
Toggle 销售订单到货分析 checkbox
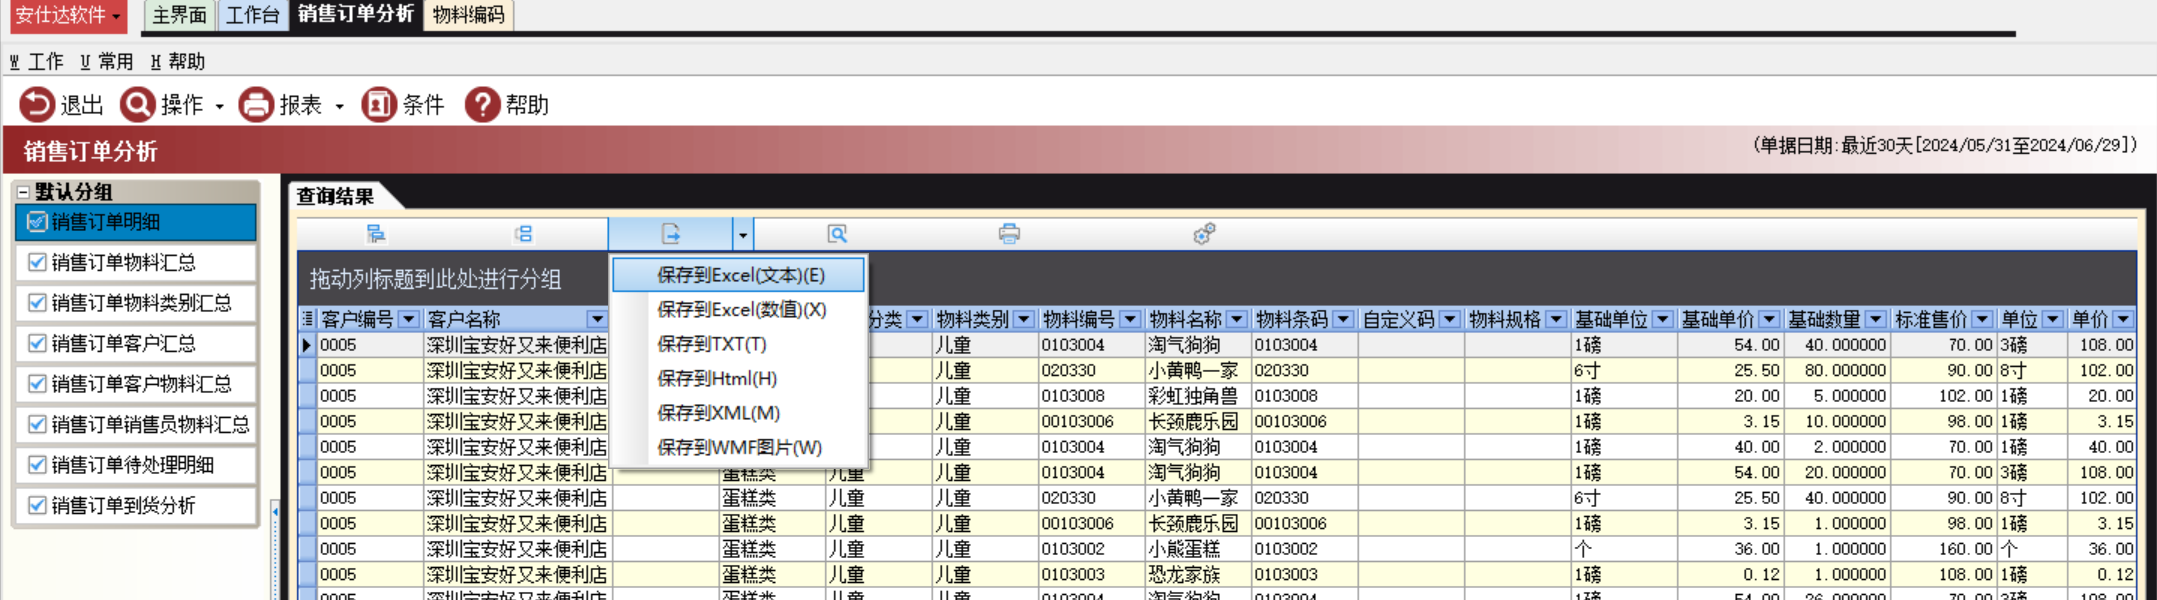coord(37,505)
